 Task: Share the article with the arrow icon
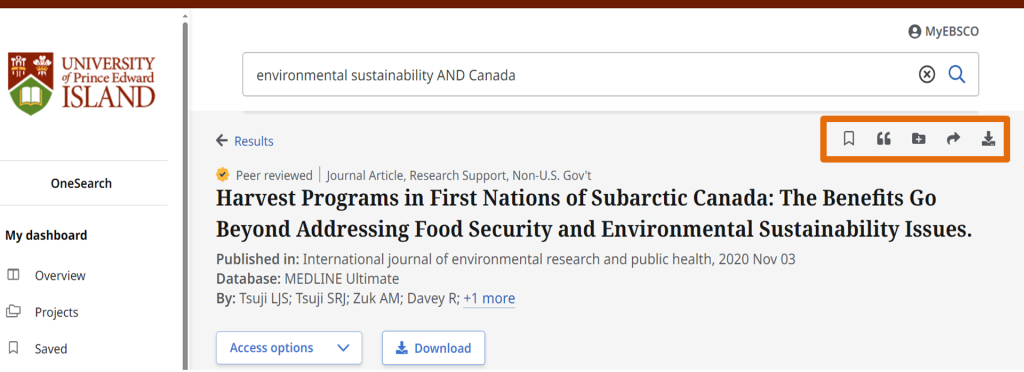tap(953, 138)
